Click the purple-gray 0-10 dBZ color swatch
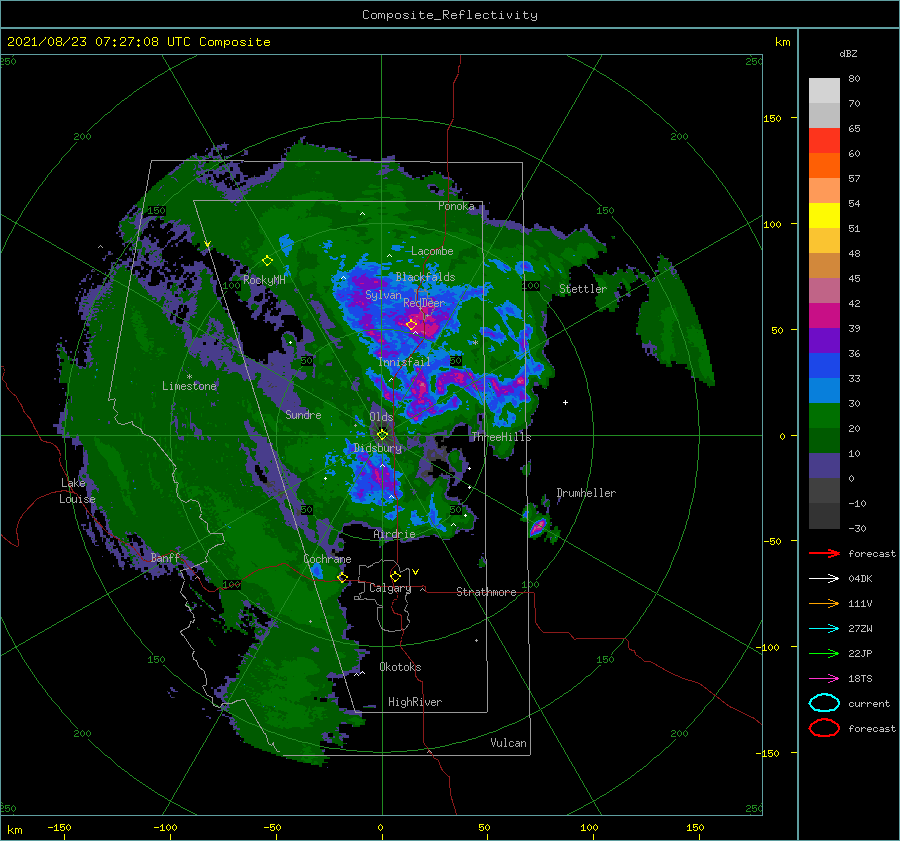The image size is (900, 841). coord(824,466)
